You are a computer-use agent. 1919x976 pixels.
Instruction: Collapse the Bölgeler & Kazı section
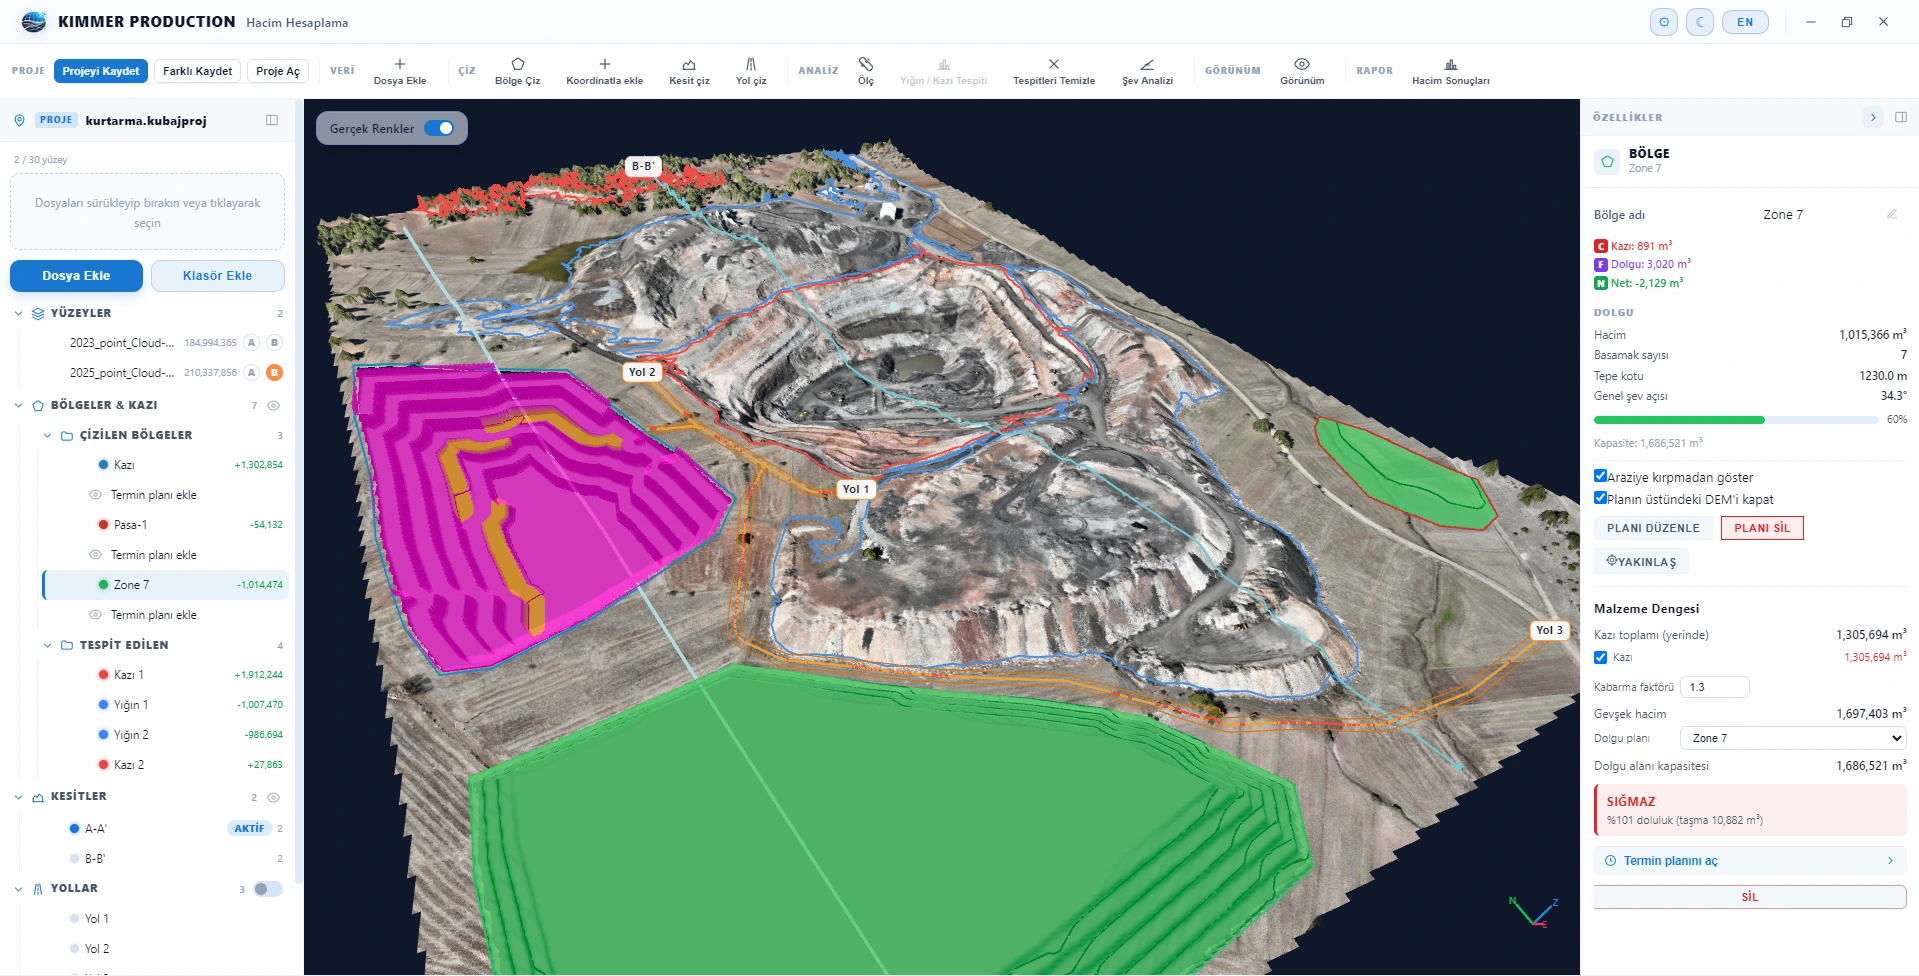18,405
